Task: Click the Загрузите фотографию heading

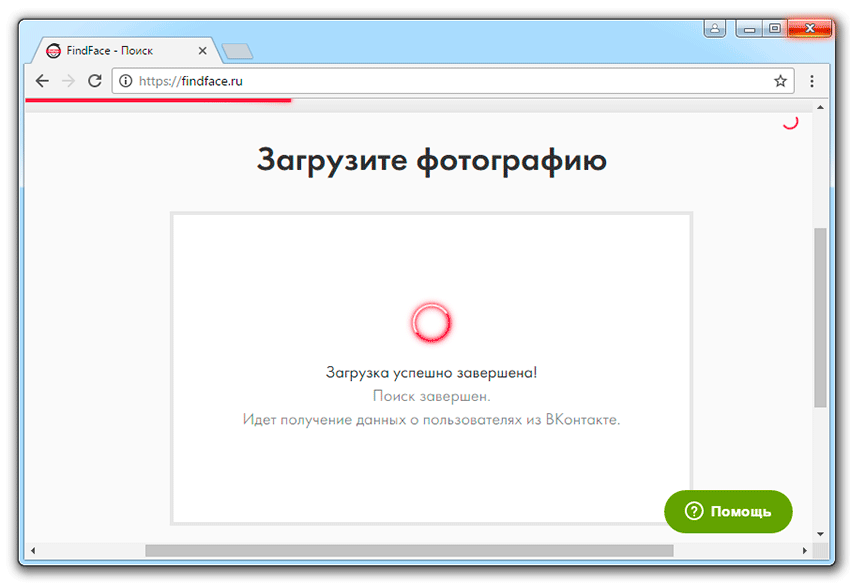Action: [x=432, y=161]
